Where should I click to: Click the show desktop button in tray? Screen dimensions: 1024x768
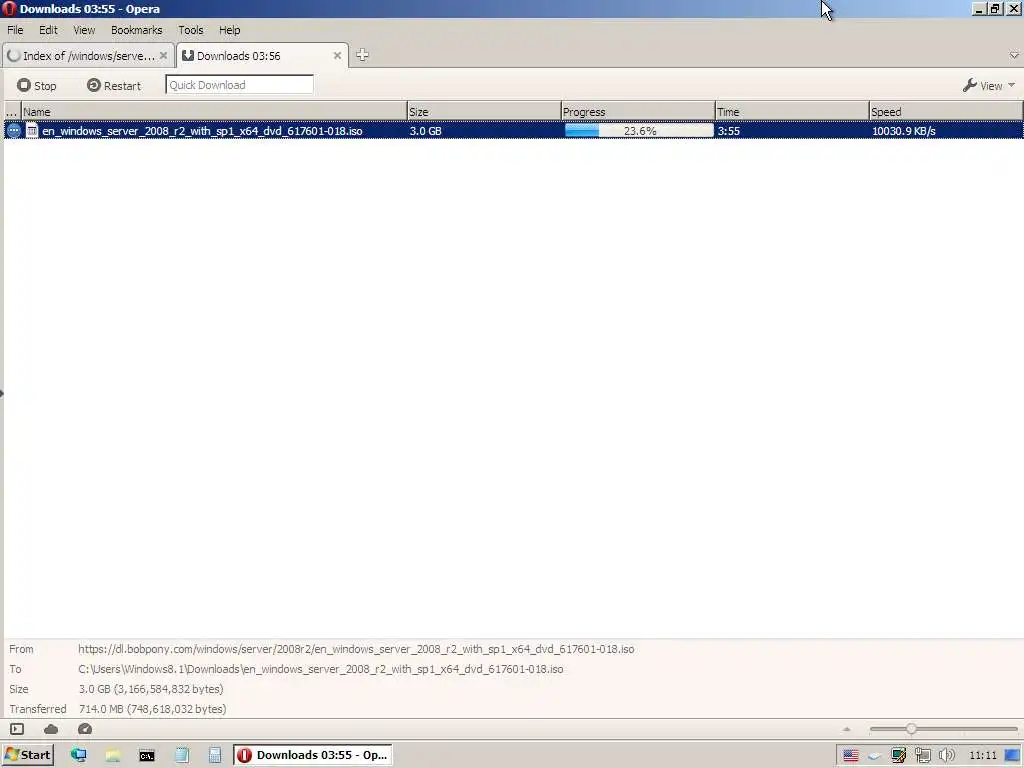(x=1013, y=756)
